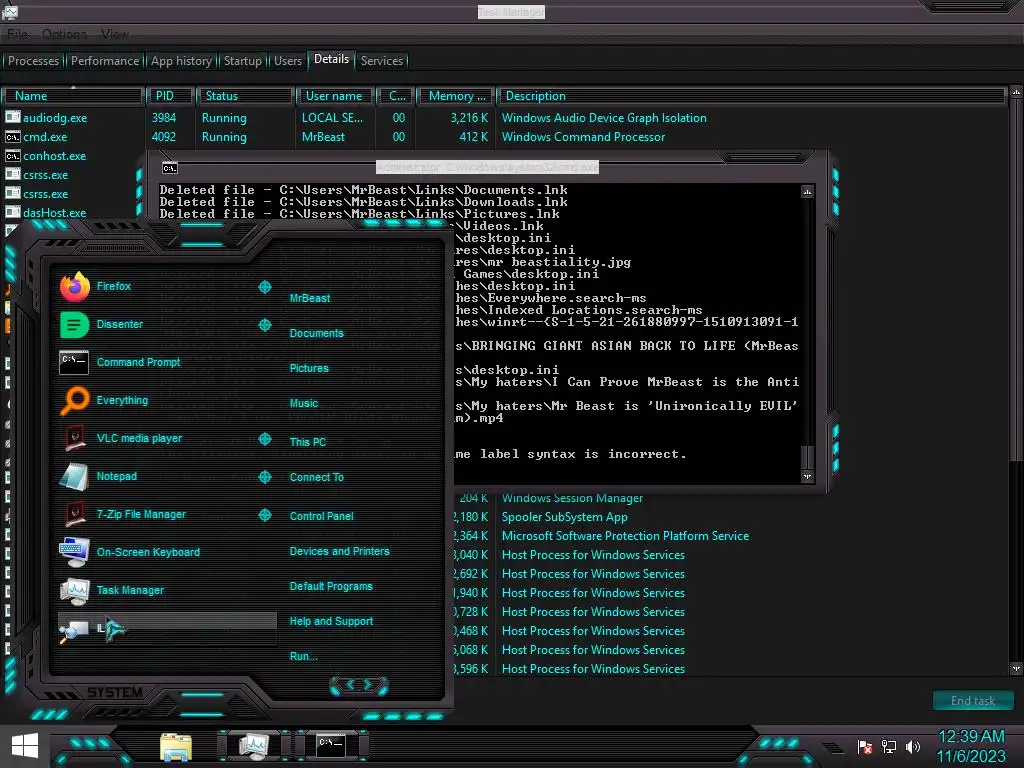Image resolution: width=1024 pixels, height=768 pixels.
Task: Open Documents from the start menu
Action: 316,333
